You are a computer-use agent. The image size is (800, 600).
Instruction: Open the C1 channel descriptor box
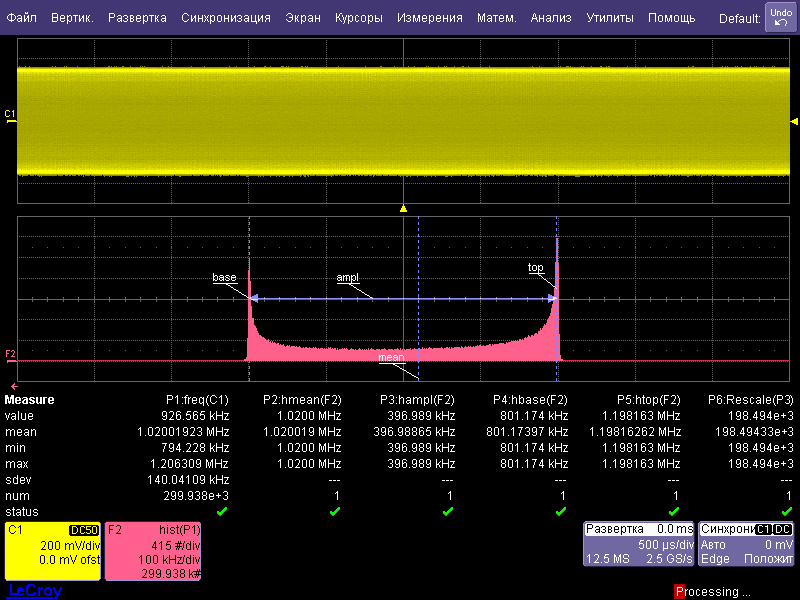(x=51, y=551)
